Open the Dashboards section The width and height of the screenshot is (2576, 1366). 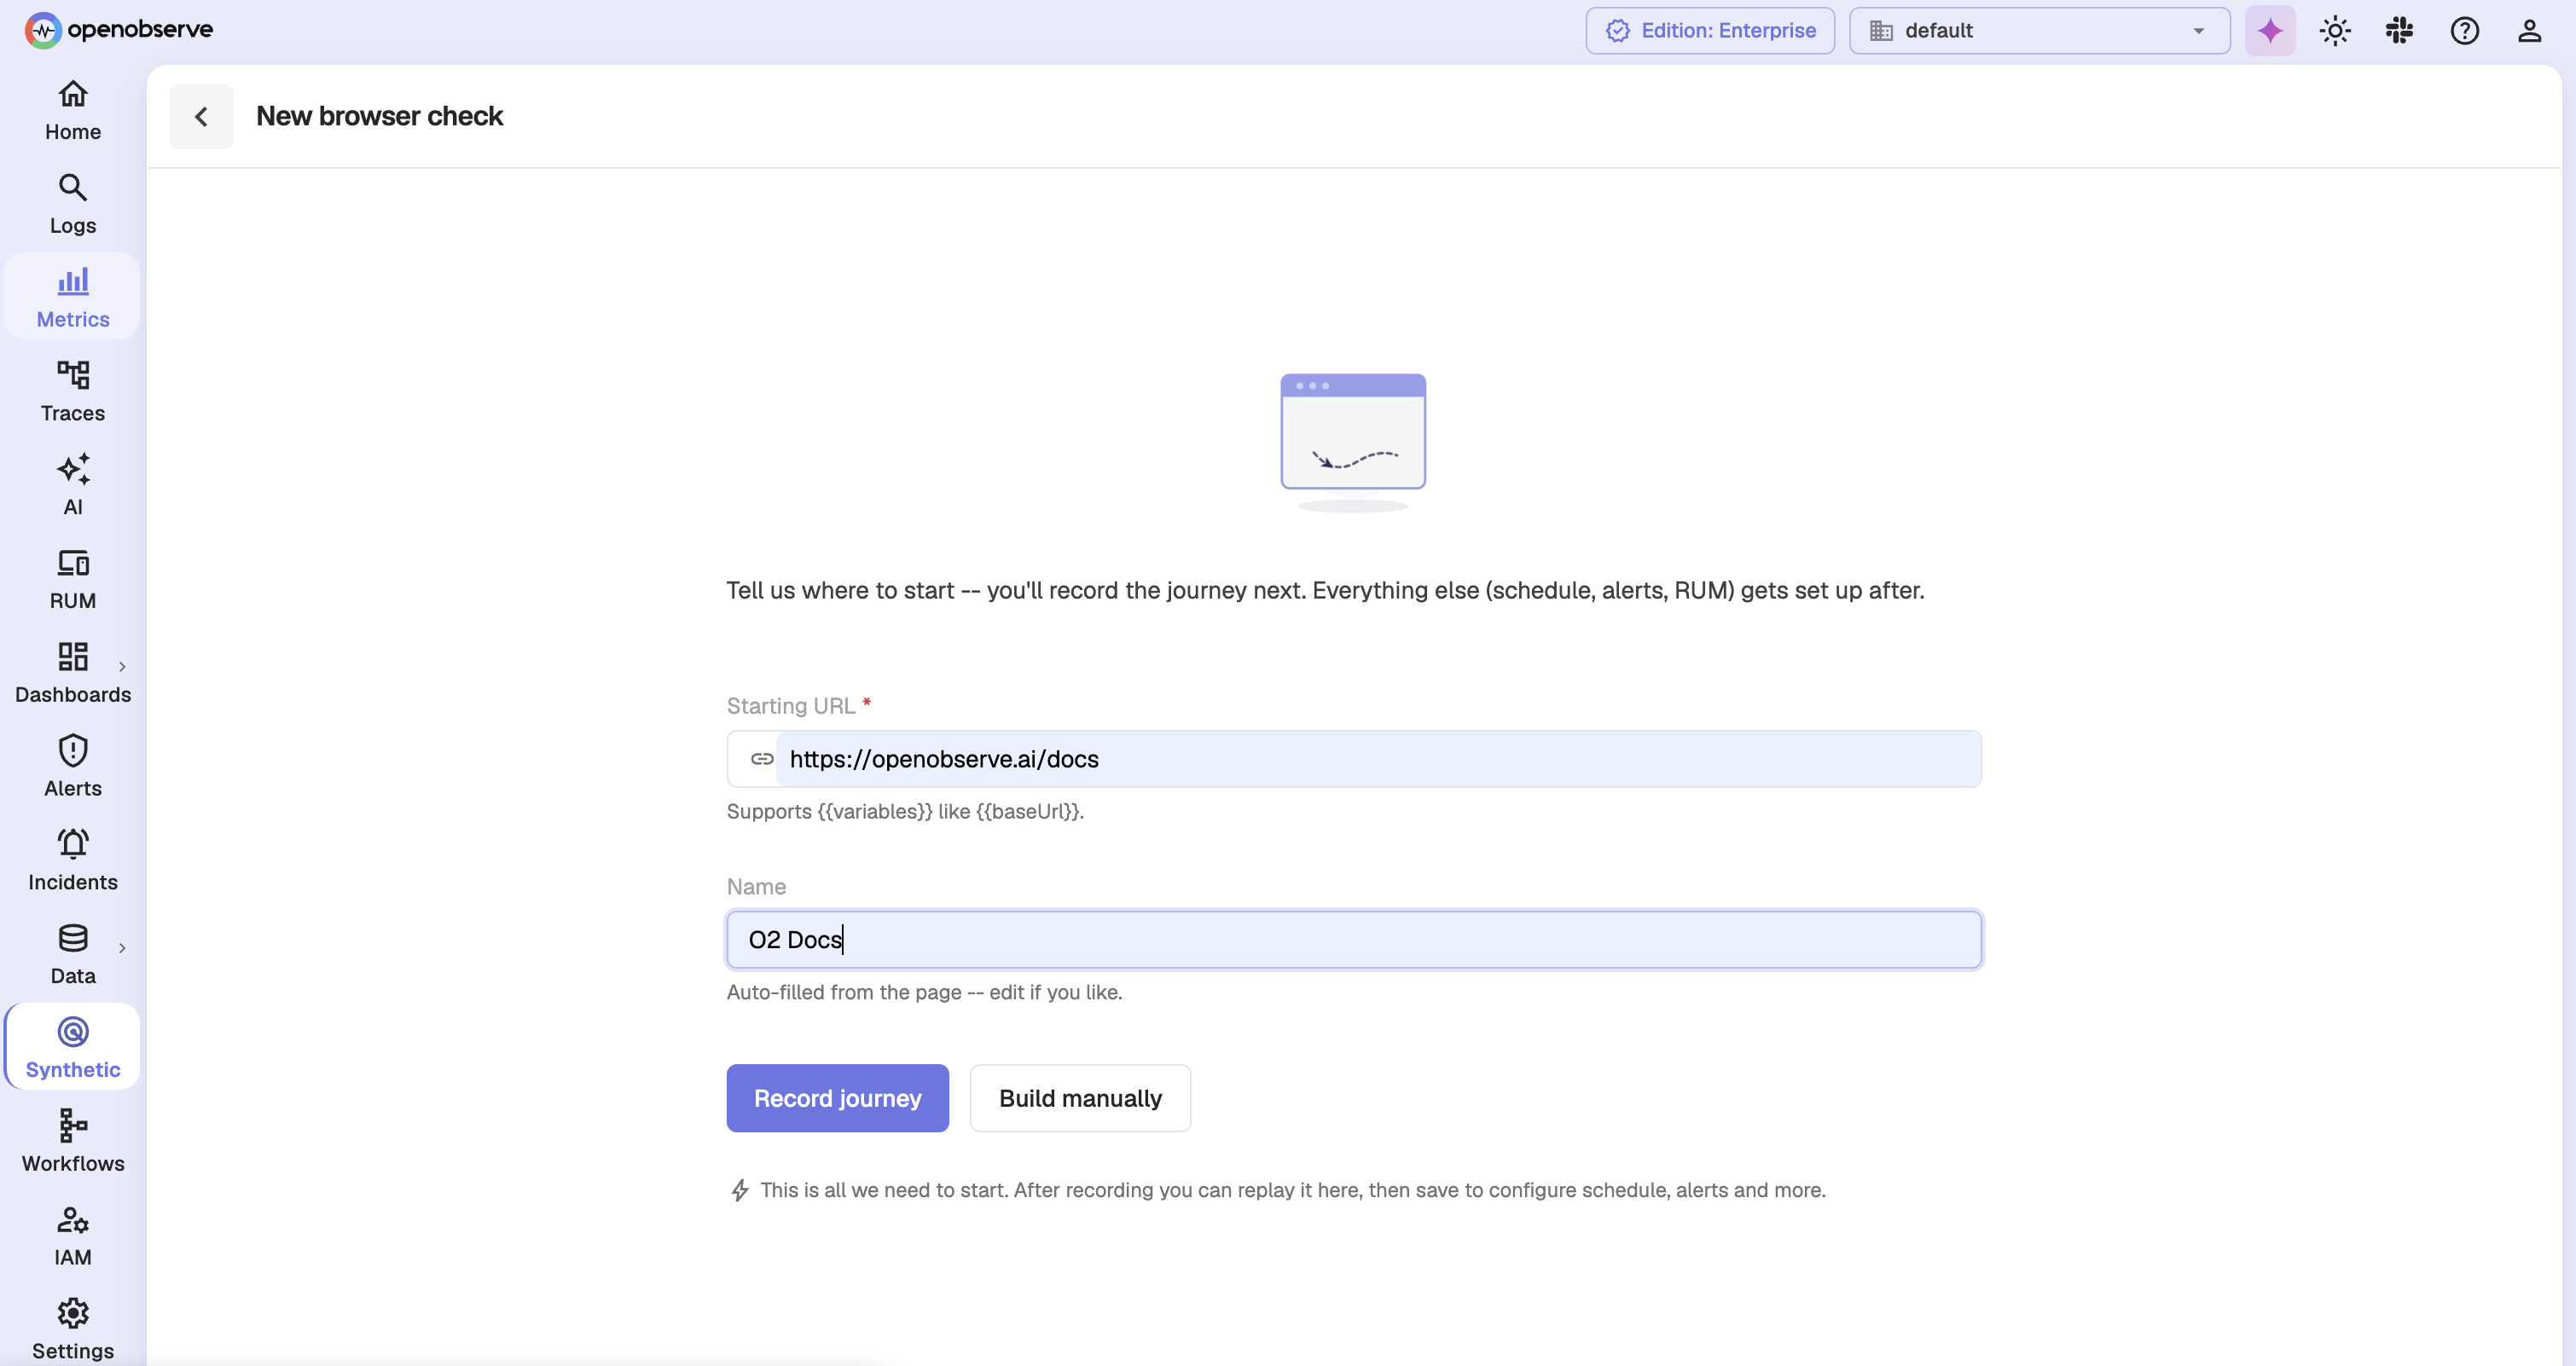coord(73,673)
